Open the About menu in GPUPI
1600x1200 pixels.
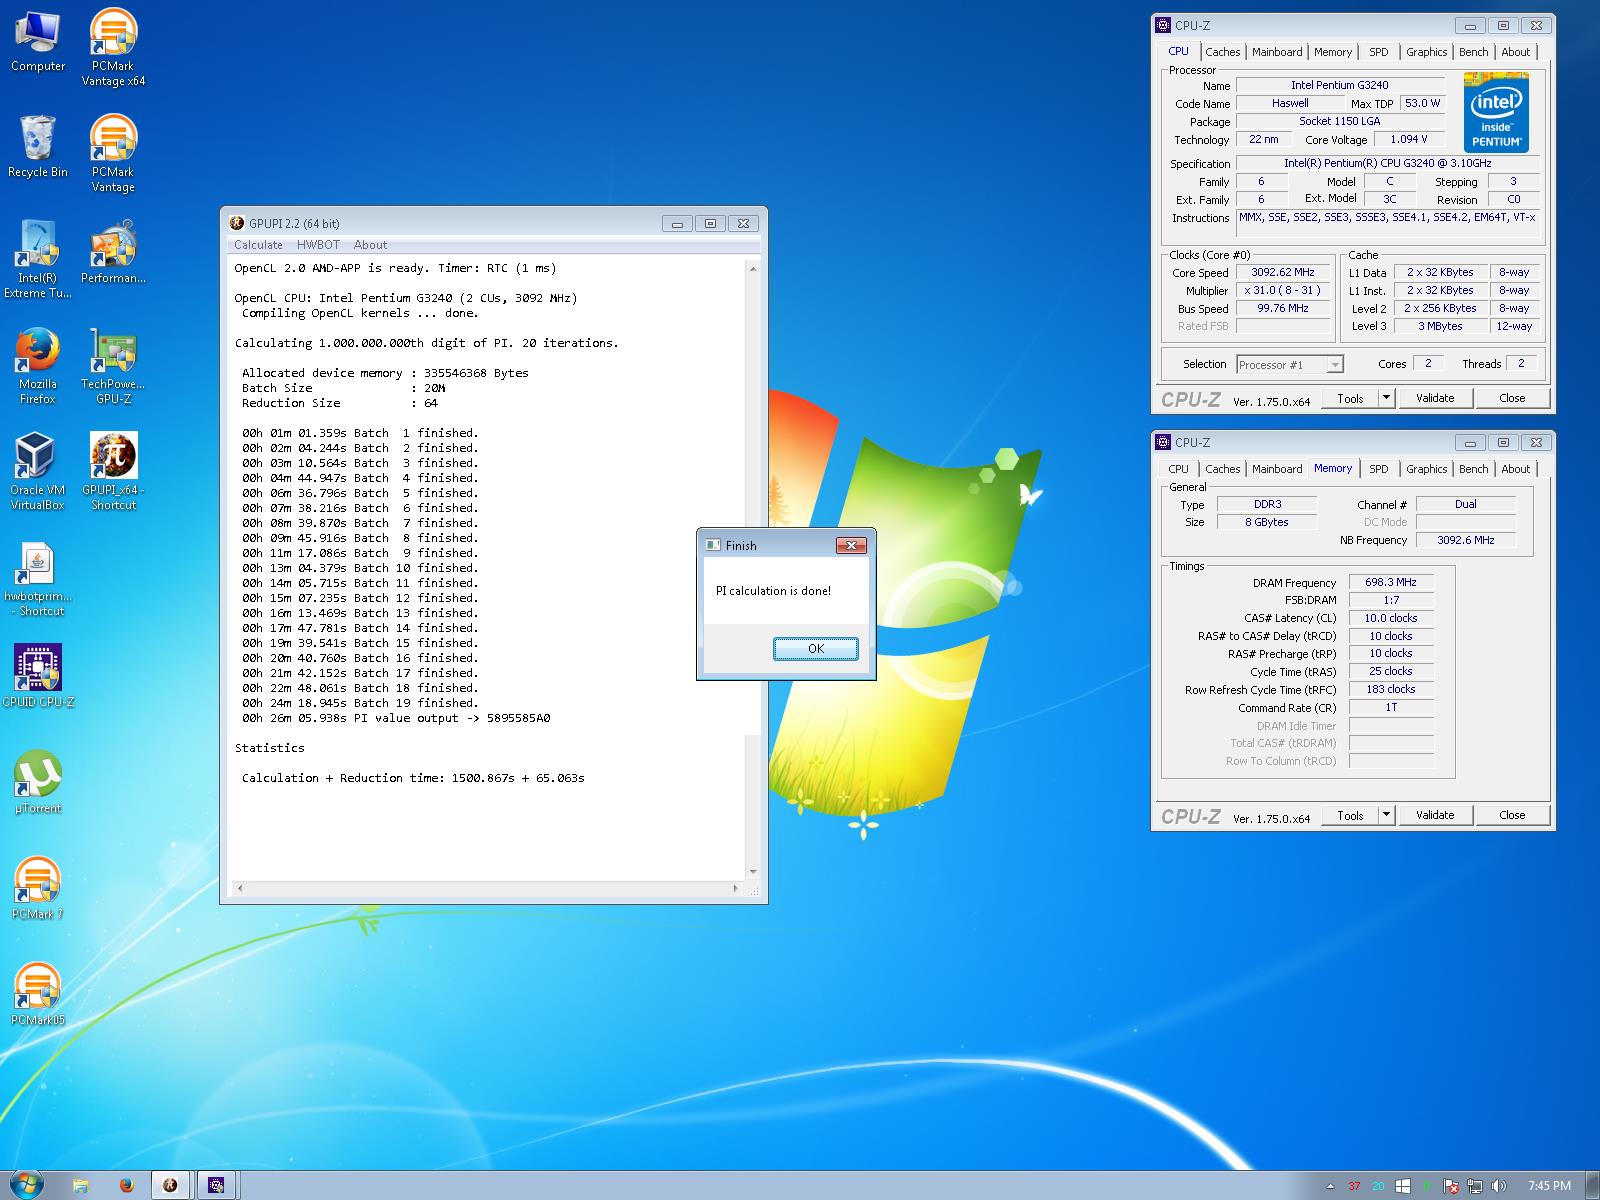coord(370,245)
